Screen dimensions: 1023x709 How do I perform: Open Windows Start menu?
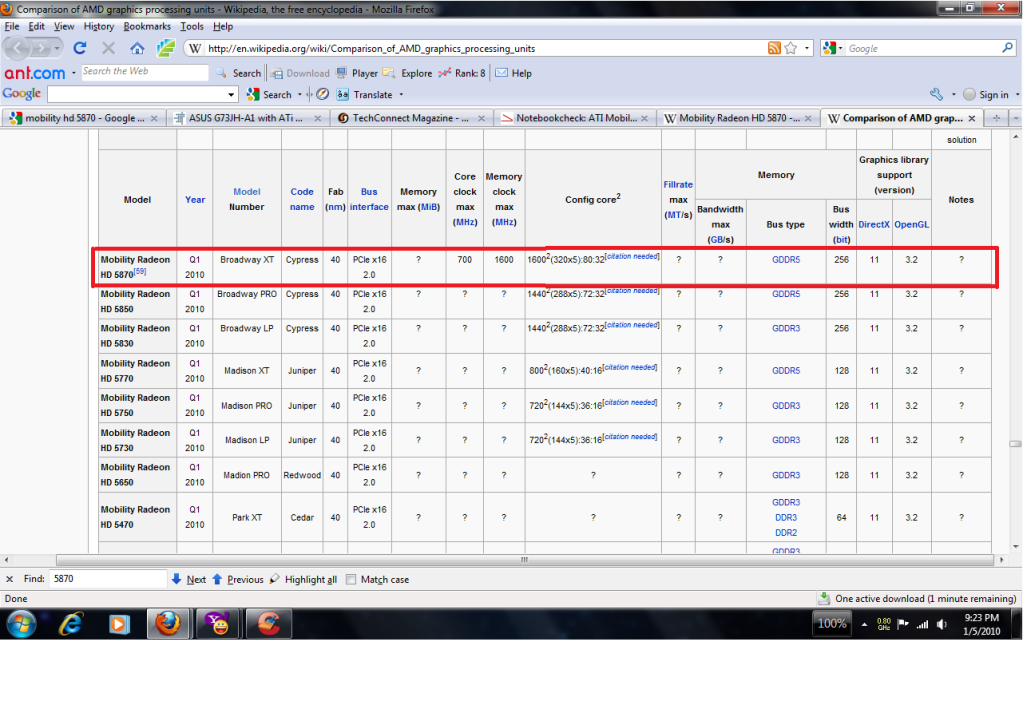pos(22,624)
